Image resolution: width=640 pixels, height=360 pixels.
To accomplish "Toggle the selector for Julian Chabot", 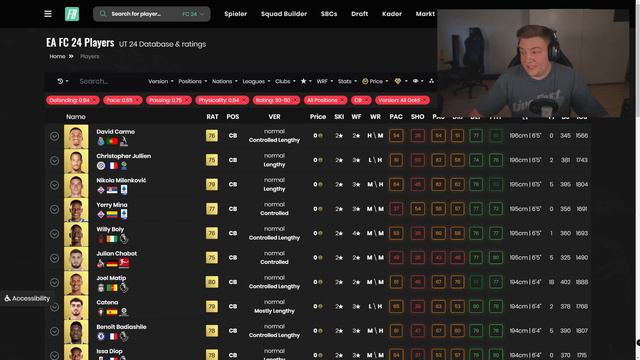I will click(54, 258).
